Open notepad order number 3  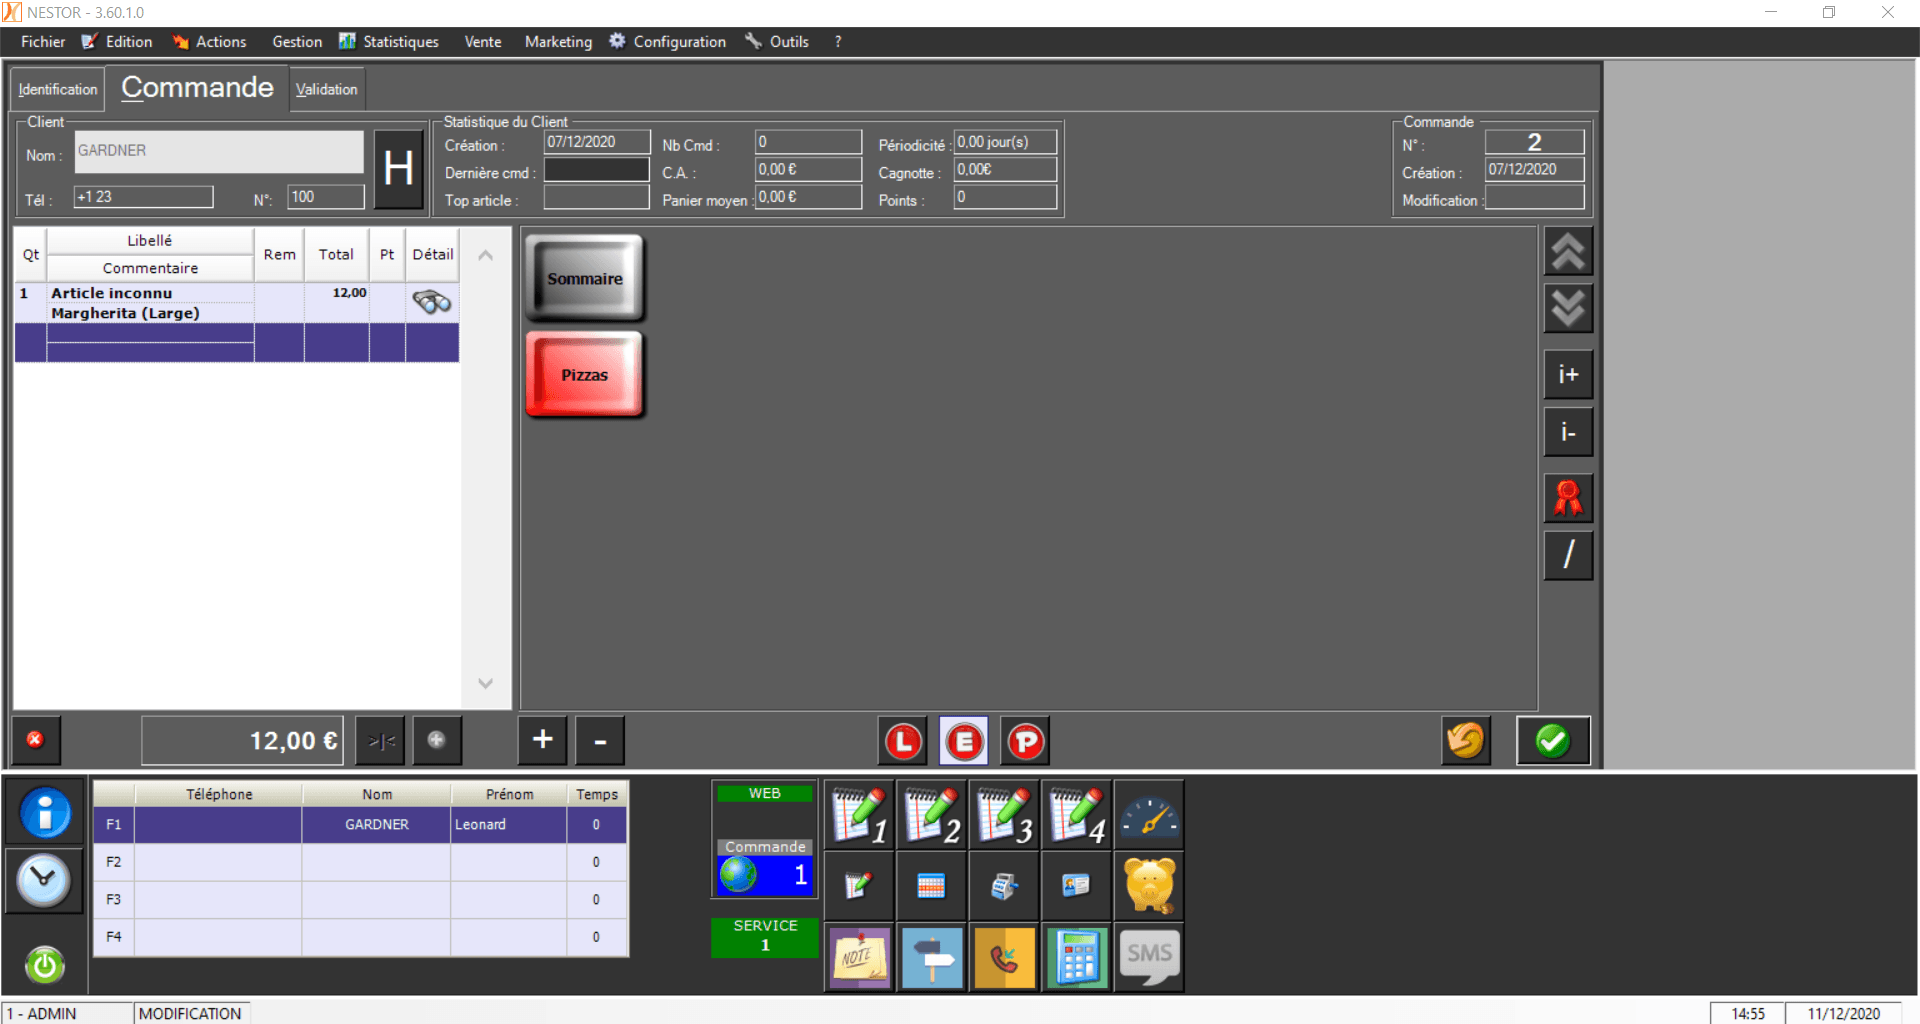click(1004, 815)
